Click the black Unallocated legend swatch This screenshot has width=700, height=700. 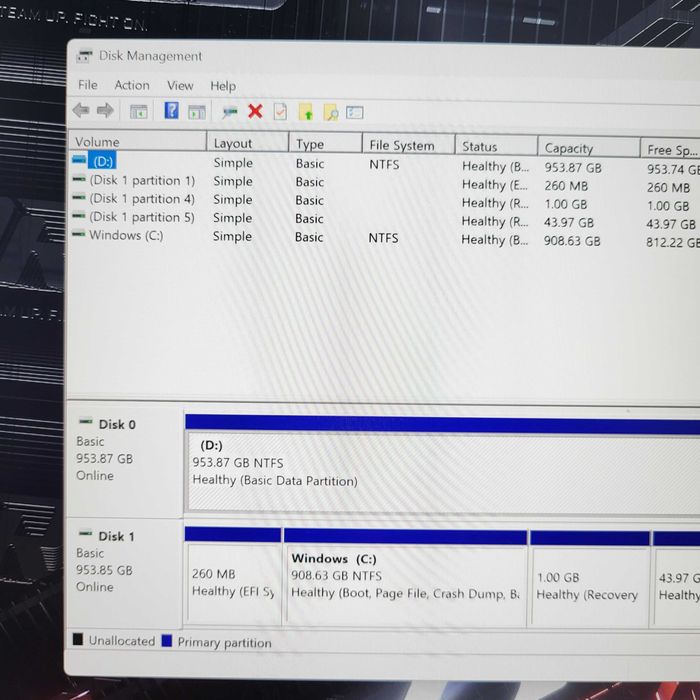coord(78,639)
